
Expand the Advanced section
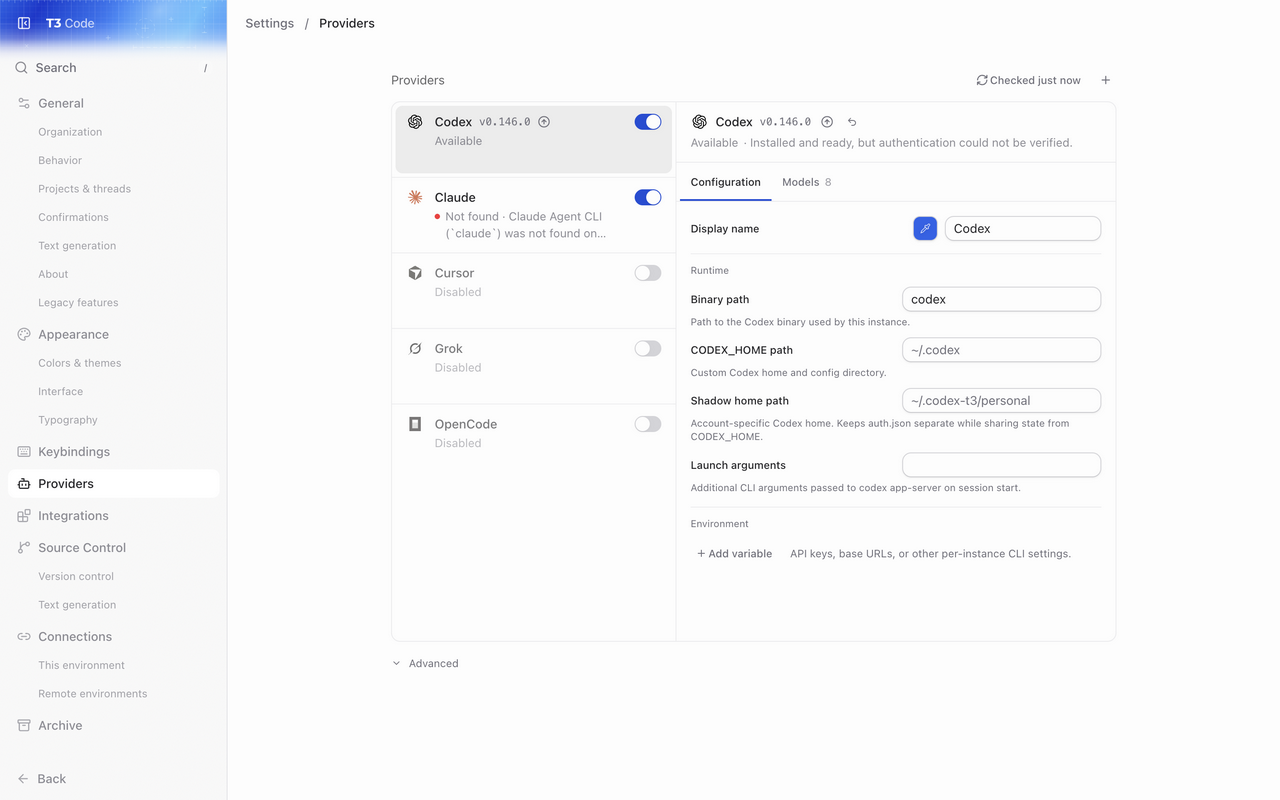point(426,663)
